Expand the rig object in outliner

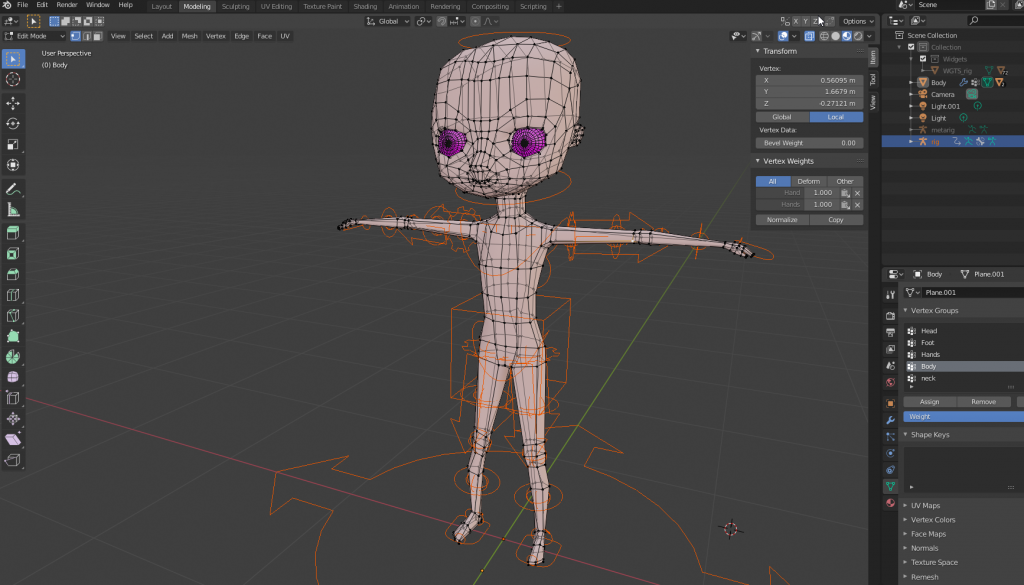911,142
